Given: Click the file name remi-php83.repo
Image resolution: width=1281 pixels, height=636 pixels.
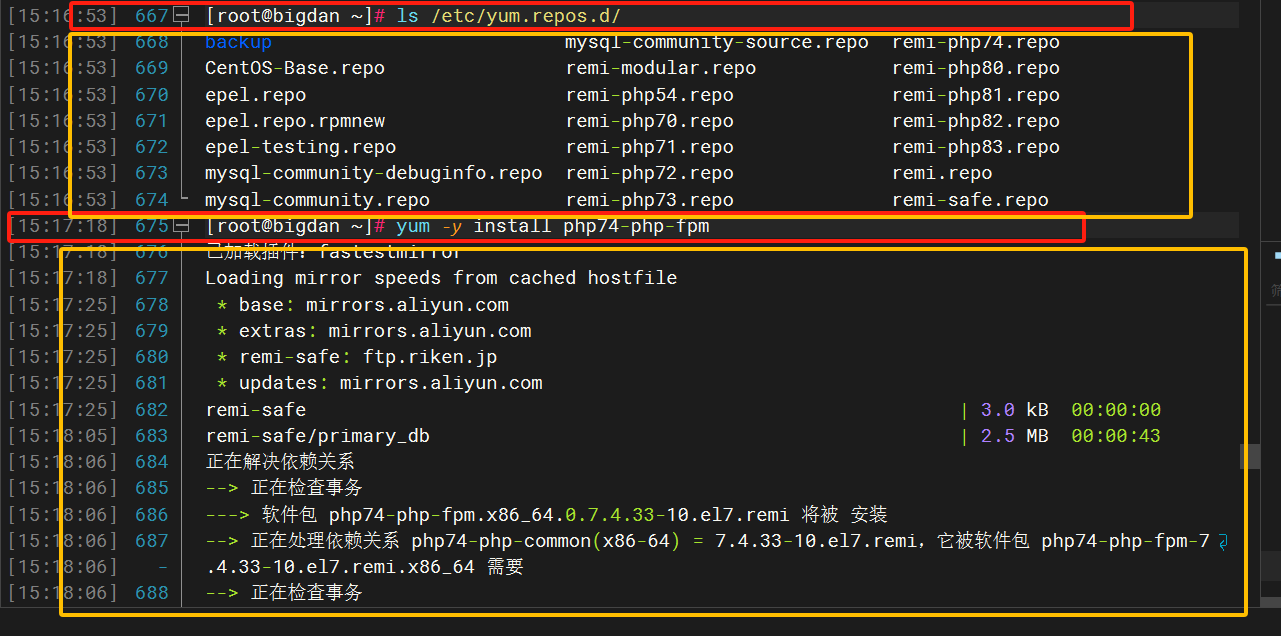Looking at the screenshot, I should click(x=976, y=147).
